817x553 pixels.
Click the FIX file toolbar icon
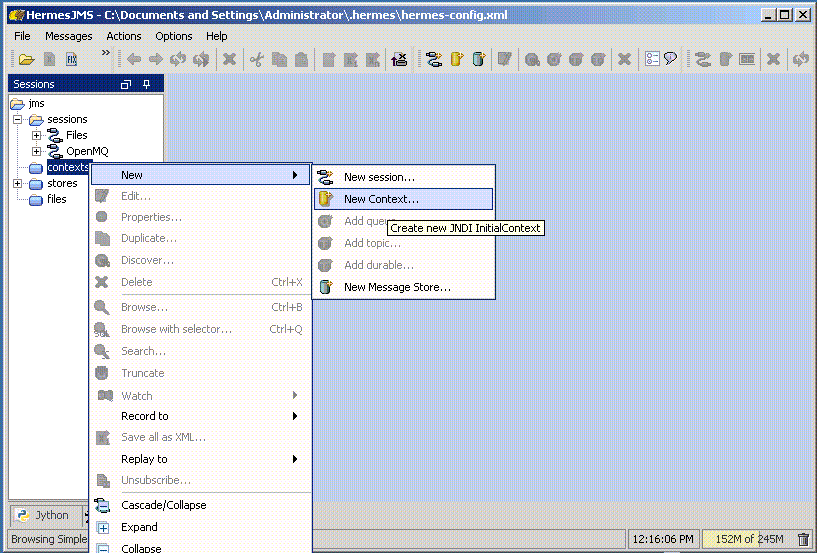pos(71,60)
